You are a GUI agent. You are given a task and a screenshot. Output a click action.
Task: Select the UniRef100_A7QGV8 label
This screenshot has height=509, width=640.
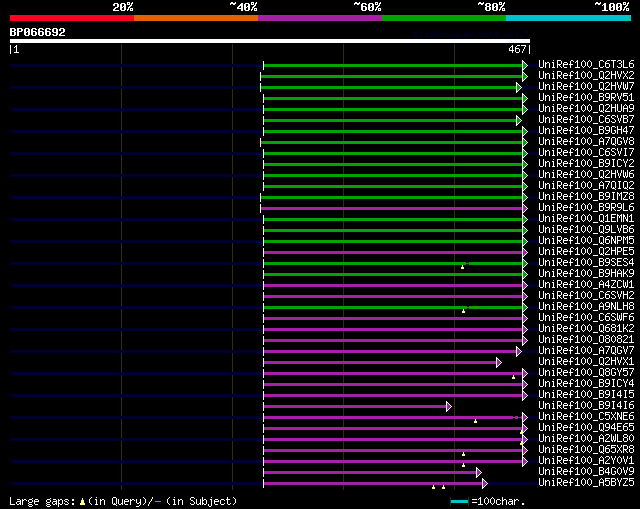point(586,142)
